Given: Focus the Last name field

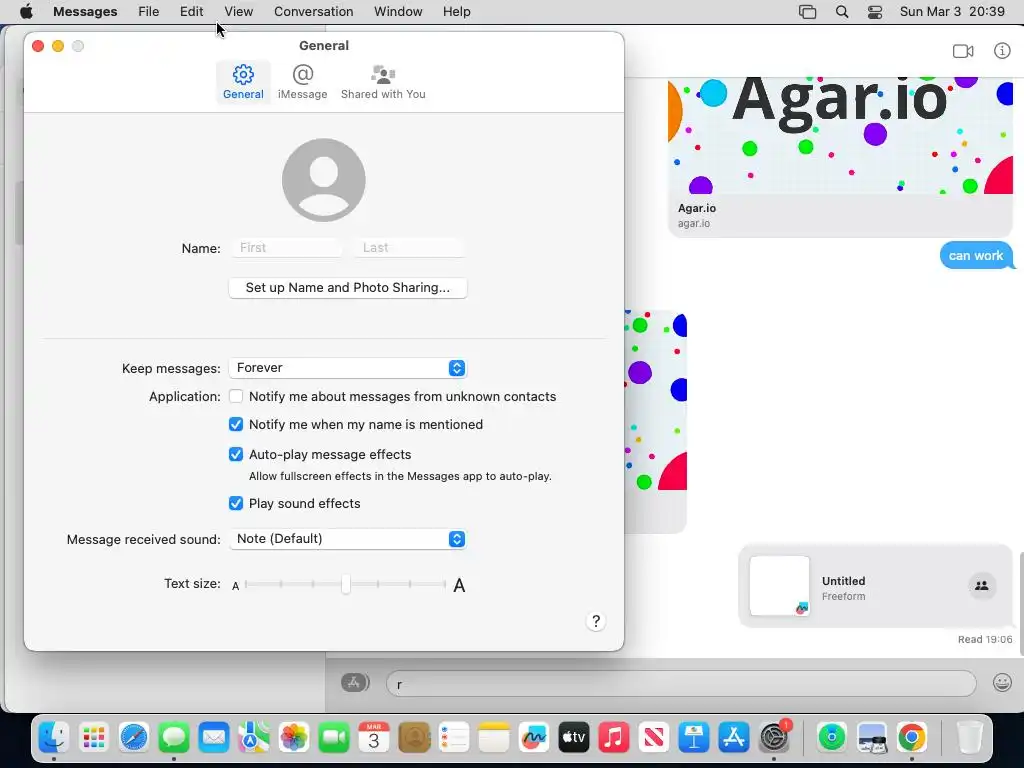Looking at the screenshot, I should coord(408,248).
